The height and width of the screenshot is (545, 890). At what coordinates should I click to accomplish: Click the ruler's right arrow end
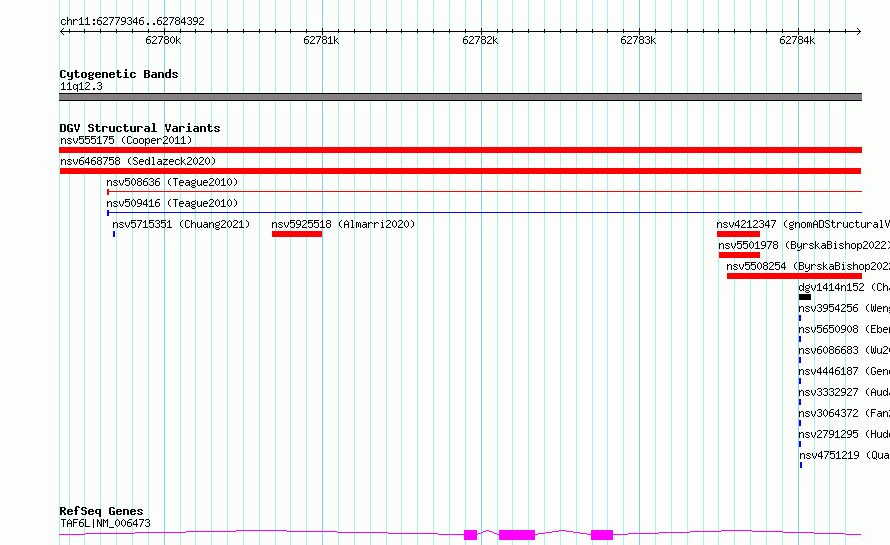(x=859, y=31)
